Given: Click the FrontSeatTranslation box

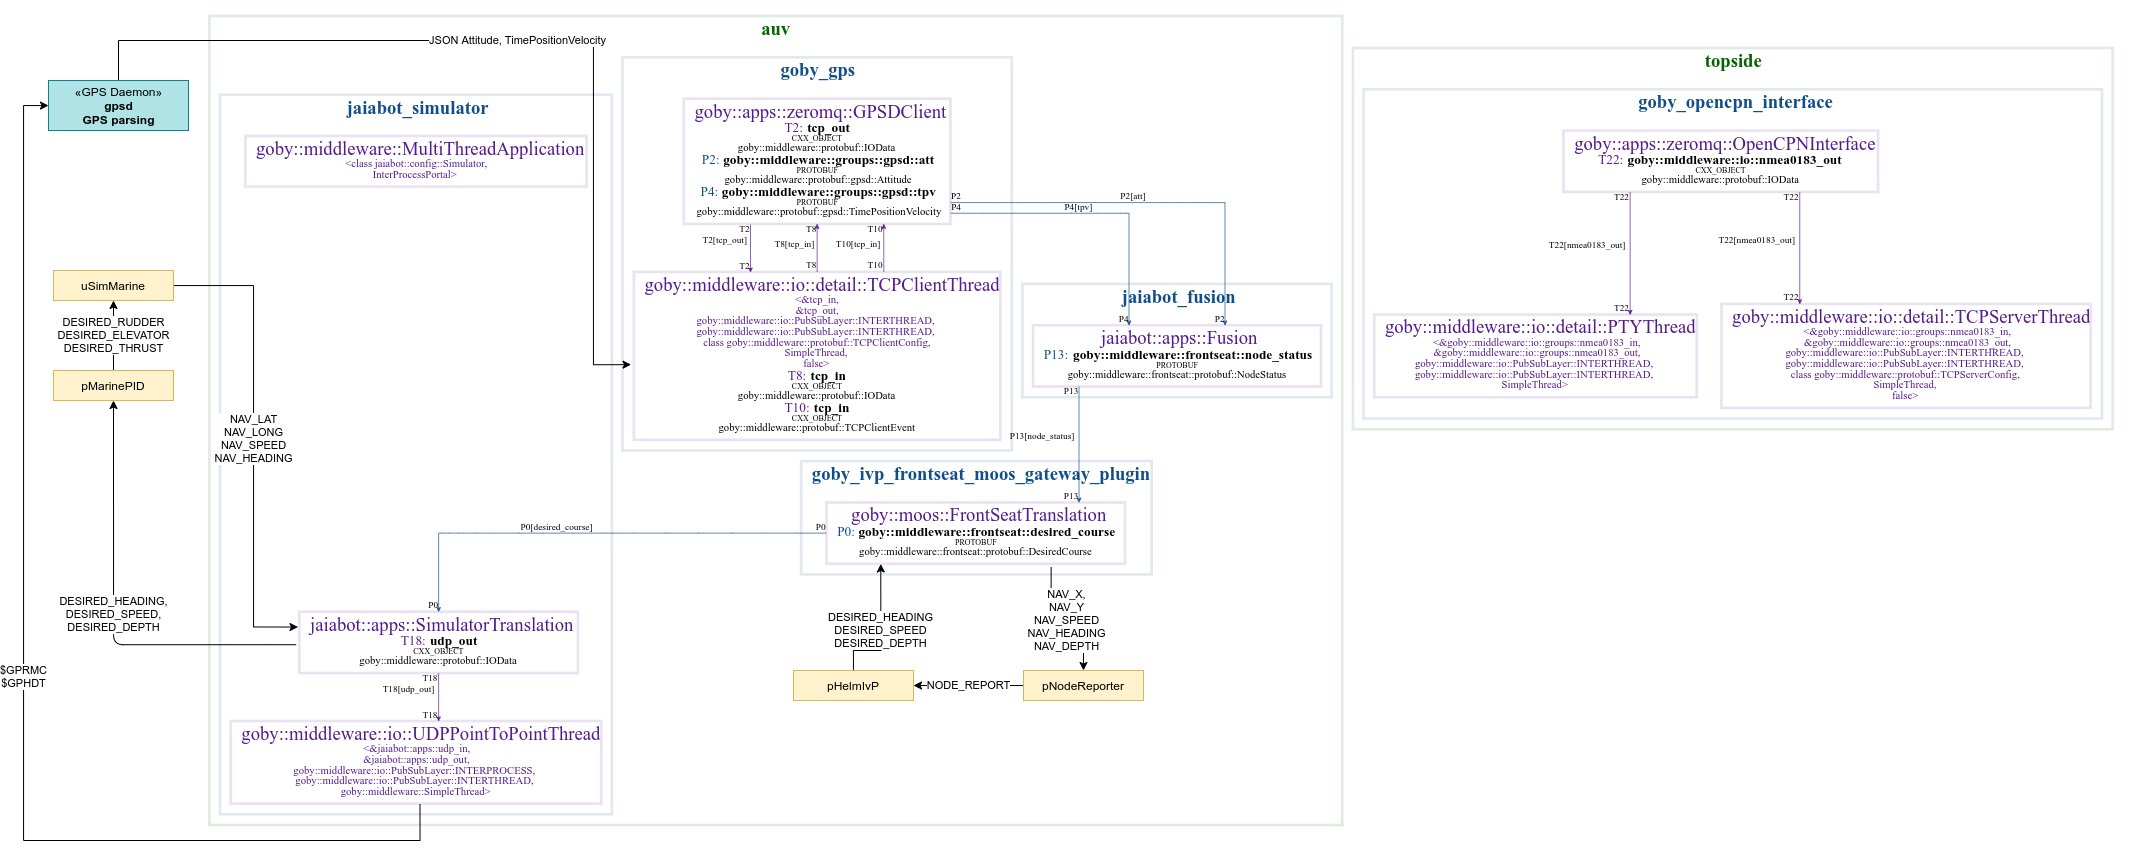Looking at the screenshot, I should [x=975, y=535].
